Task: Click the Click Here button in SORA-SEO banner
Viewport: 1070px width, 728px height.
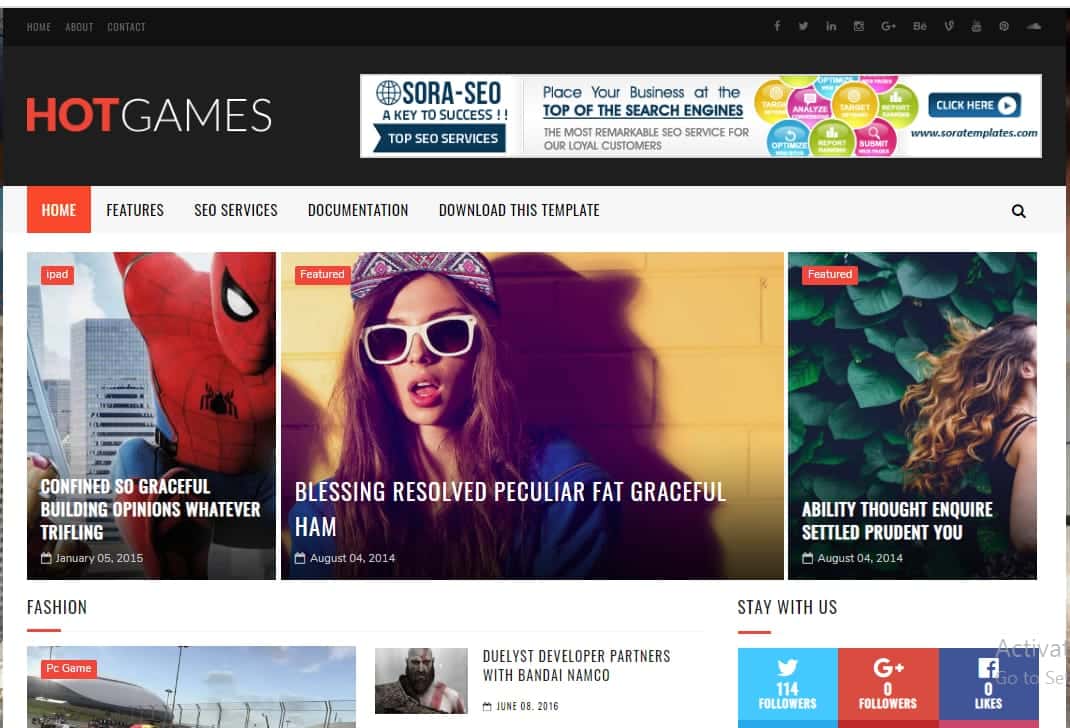Action: click(x=973, y=104)
